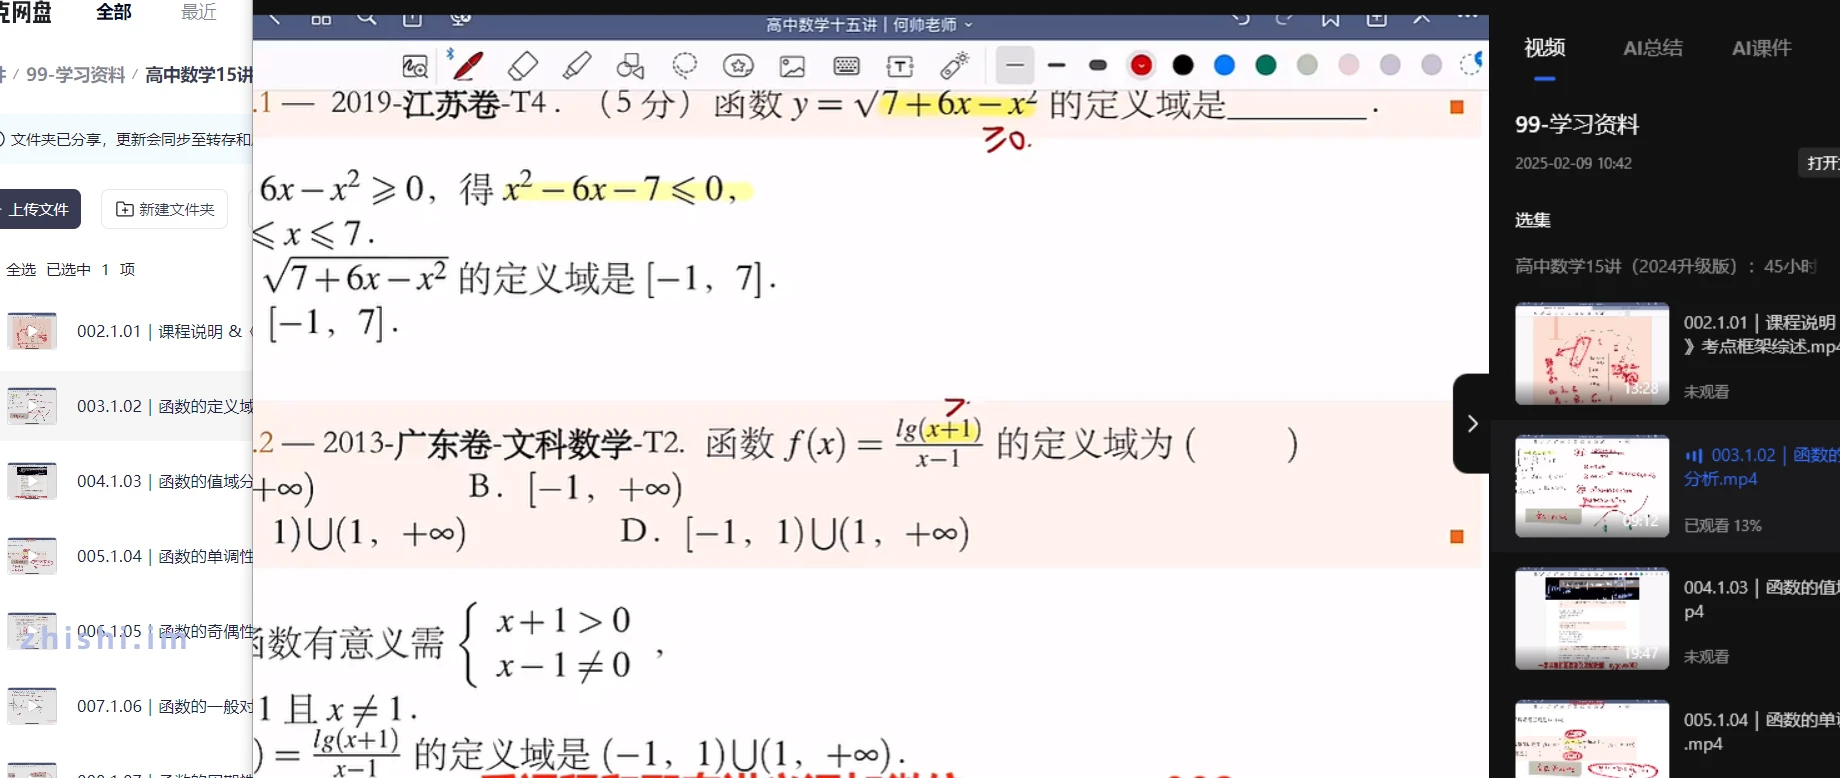
Task: Open the zoom window handwriting tool icon
Action: pyautogui.click(x=414, y=67)
